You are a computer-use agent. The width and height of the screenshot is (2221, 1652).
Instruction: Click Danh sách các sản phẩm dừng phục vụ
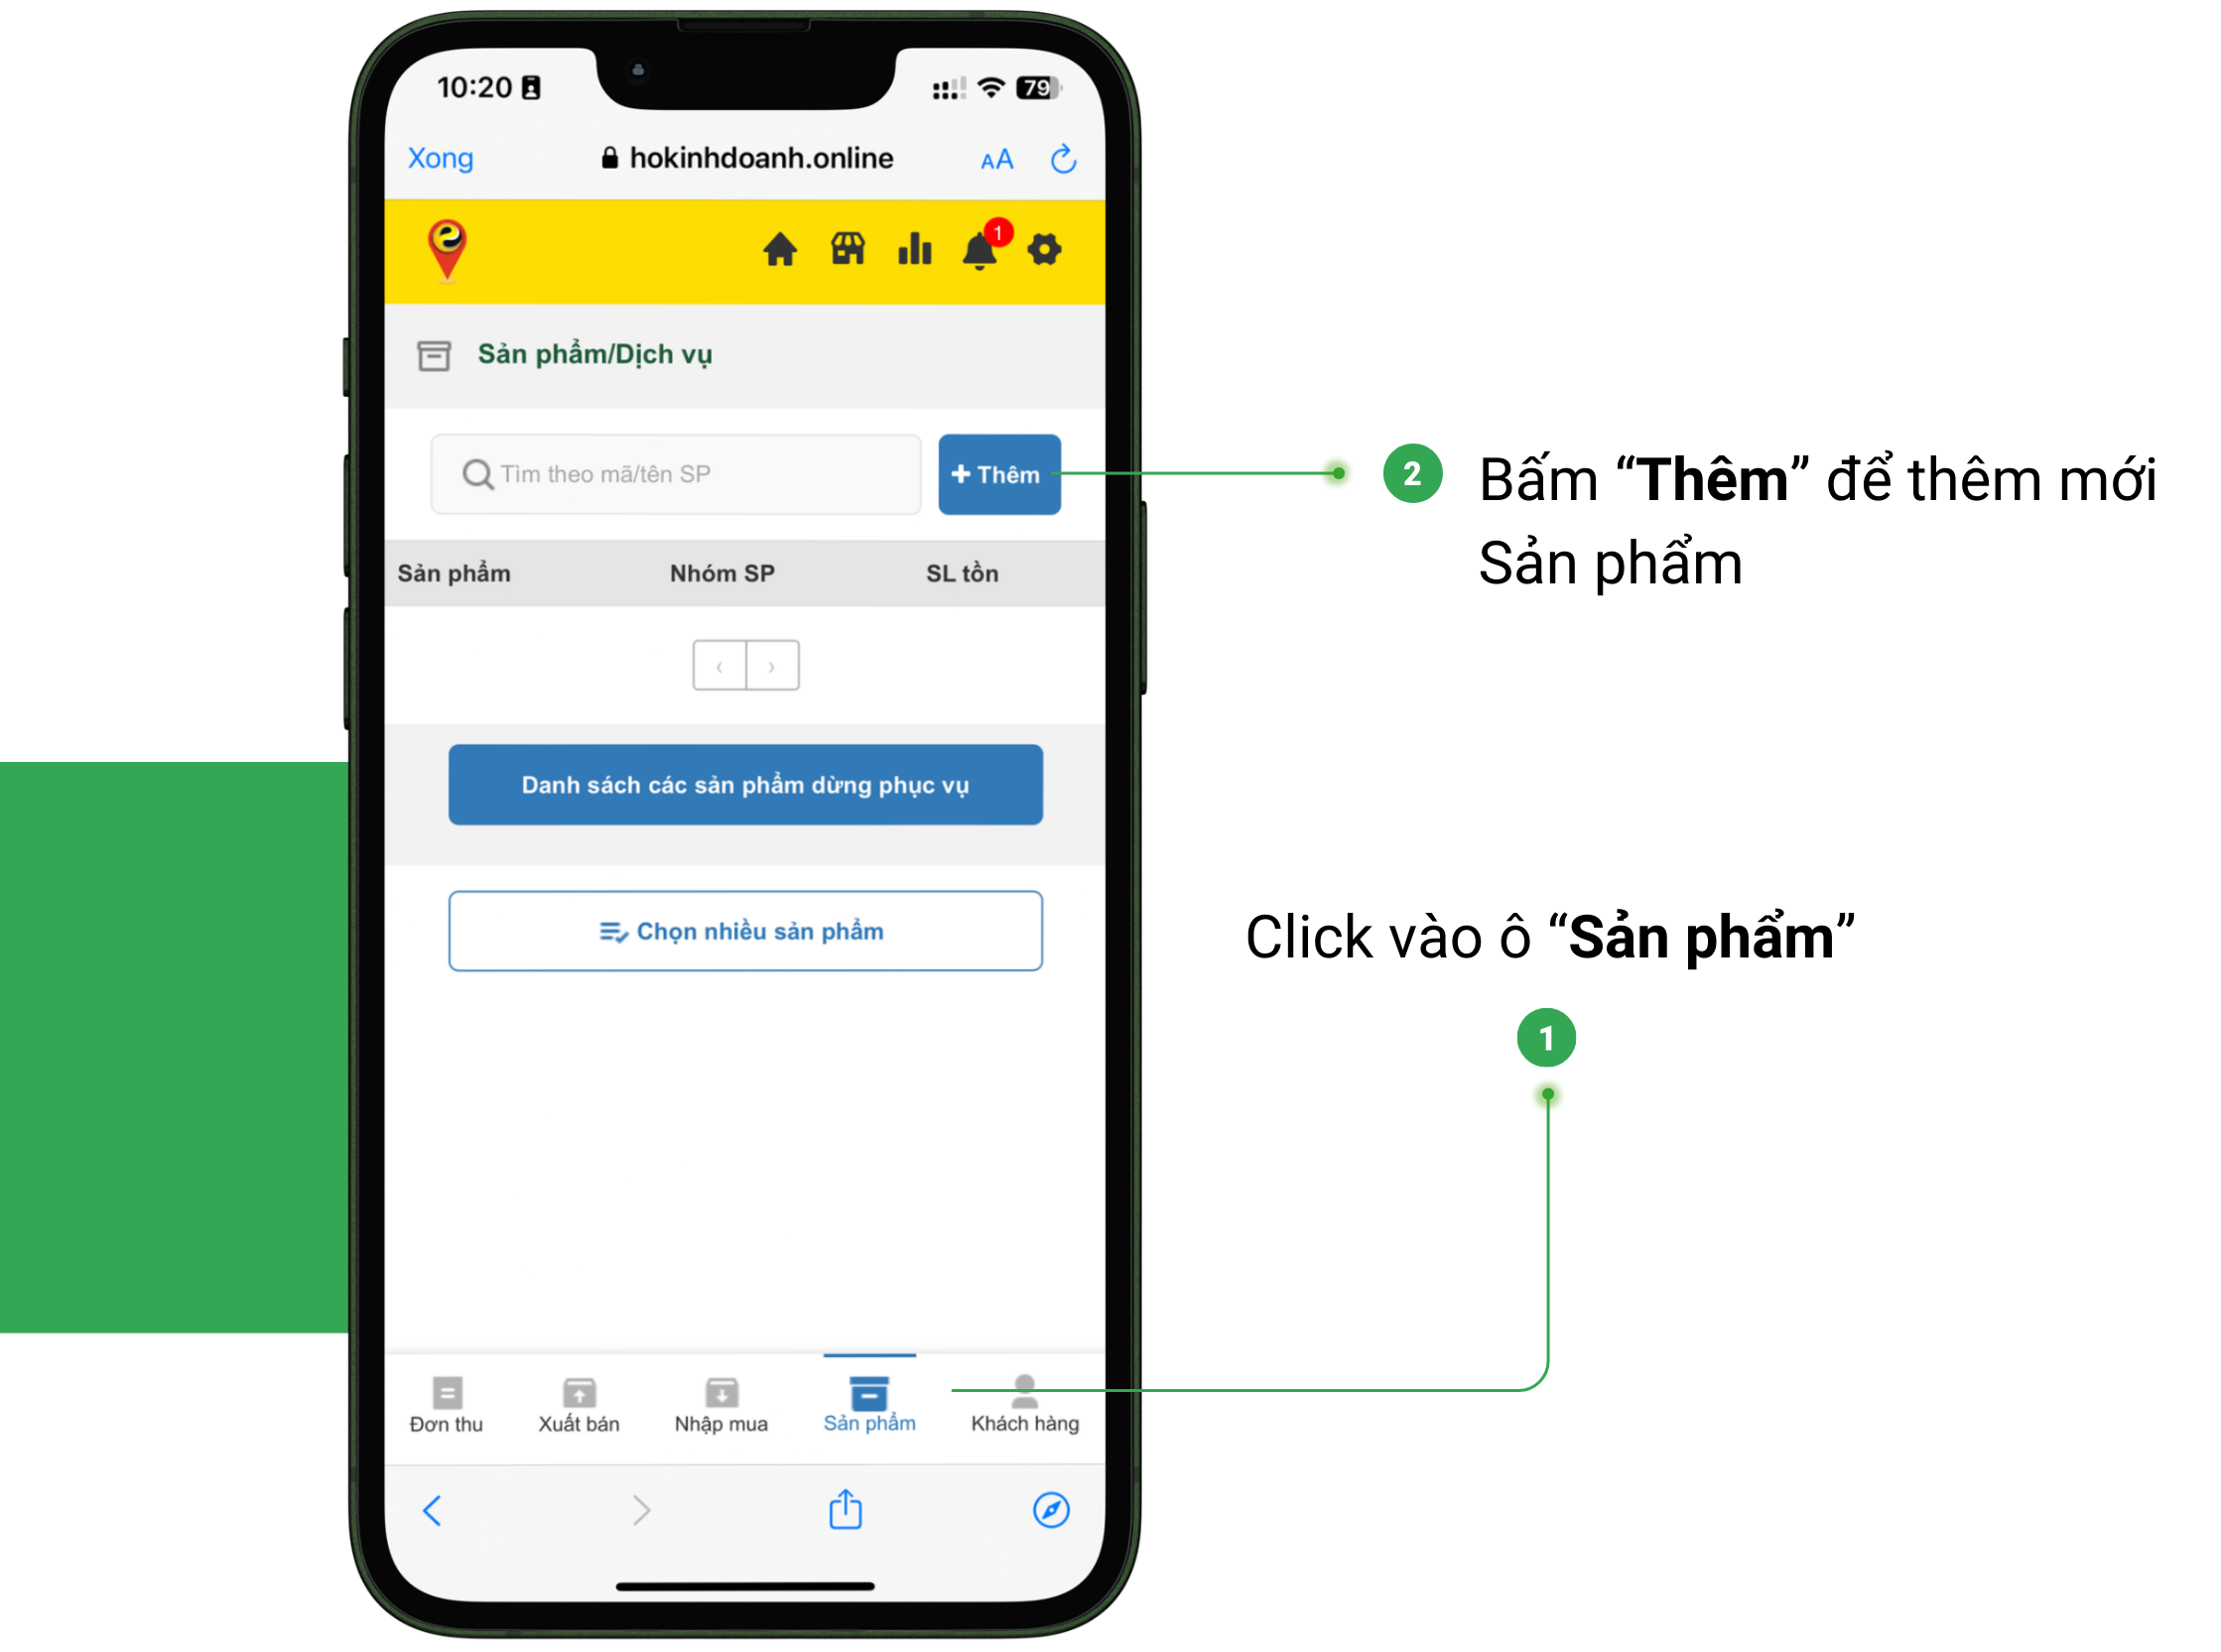[744, 785]
